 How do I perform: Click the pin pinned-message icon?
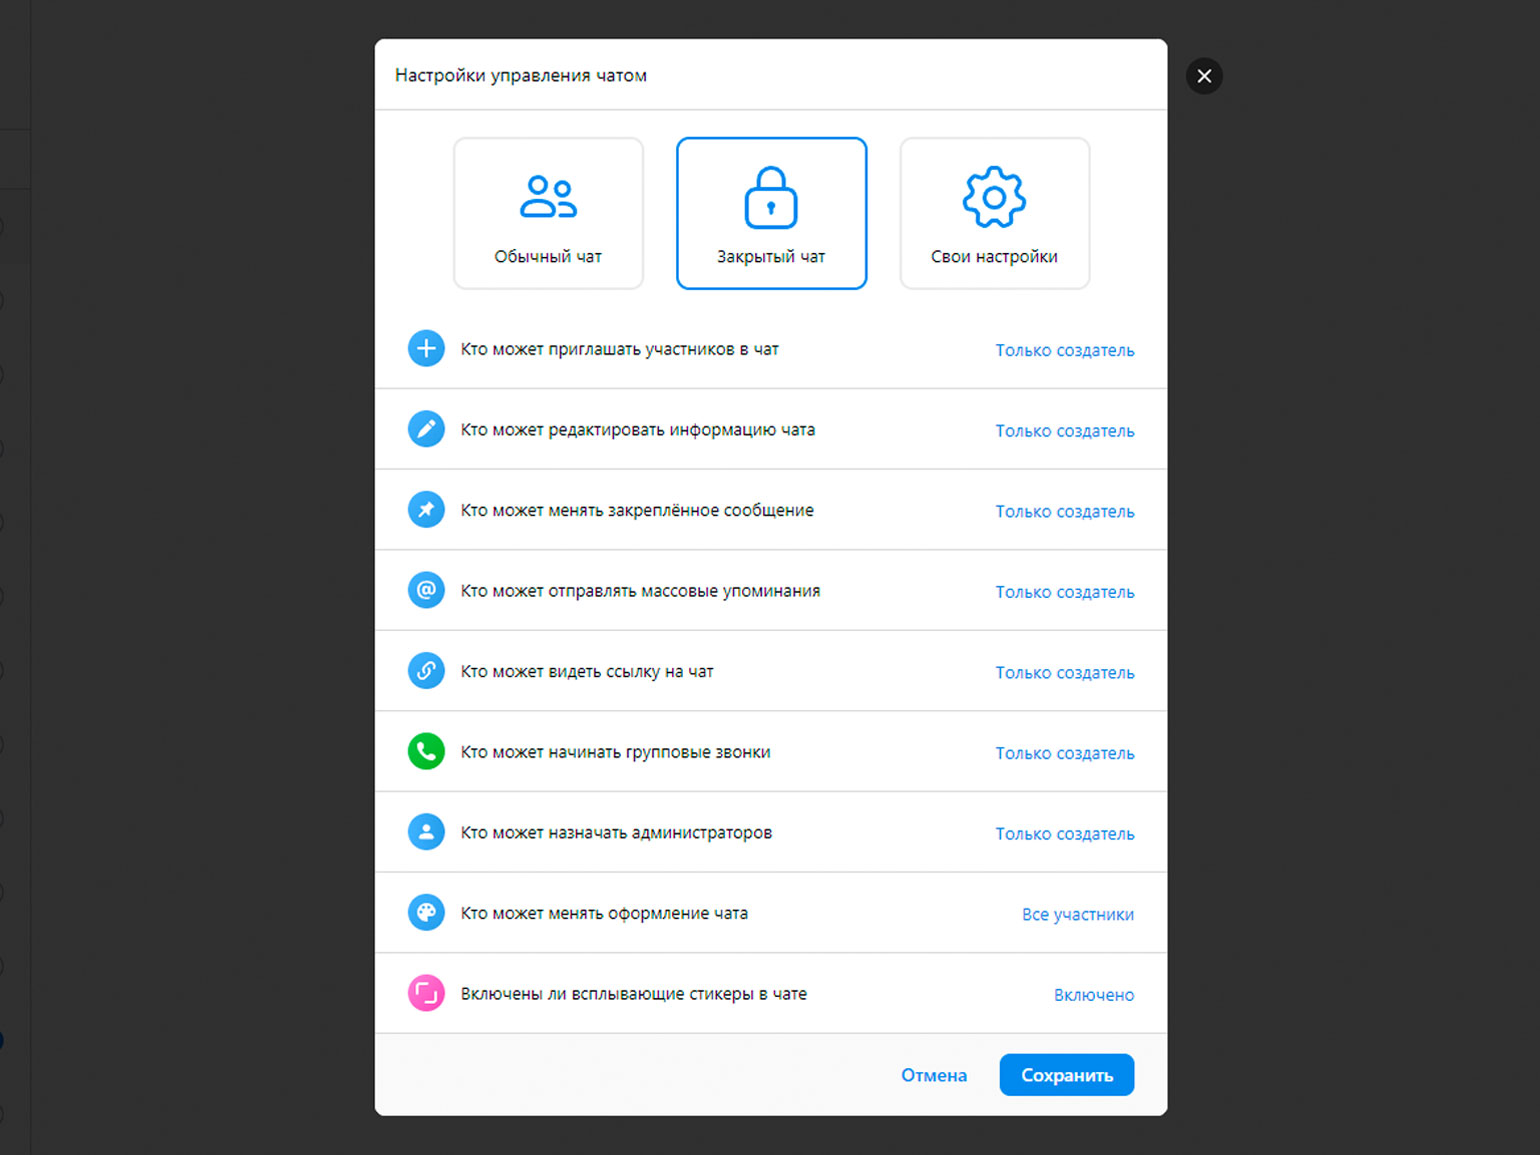pyautogui.click(x=426, y=510)
